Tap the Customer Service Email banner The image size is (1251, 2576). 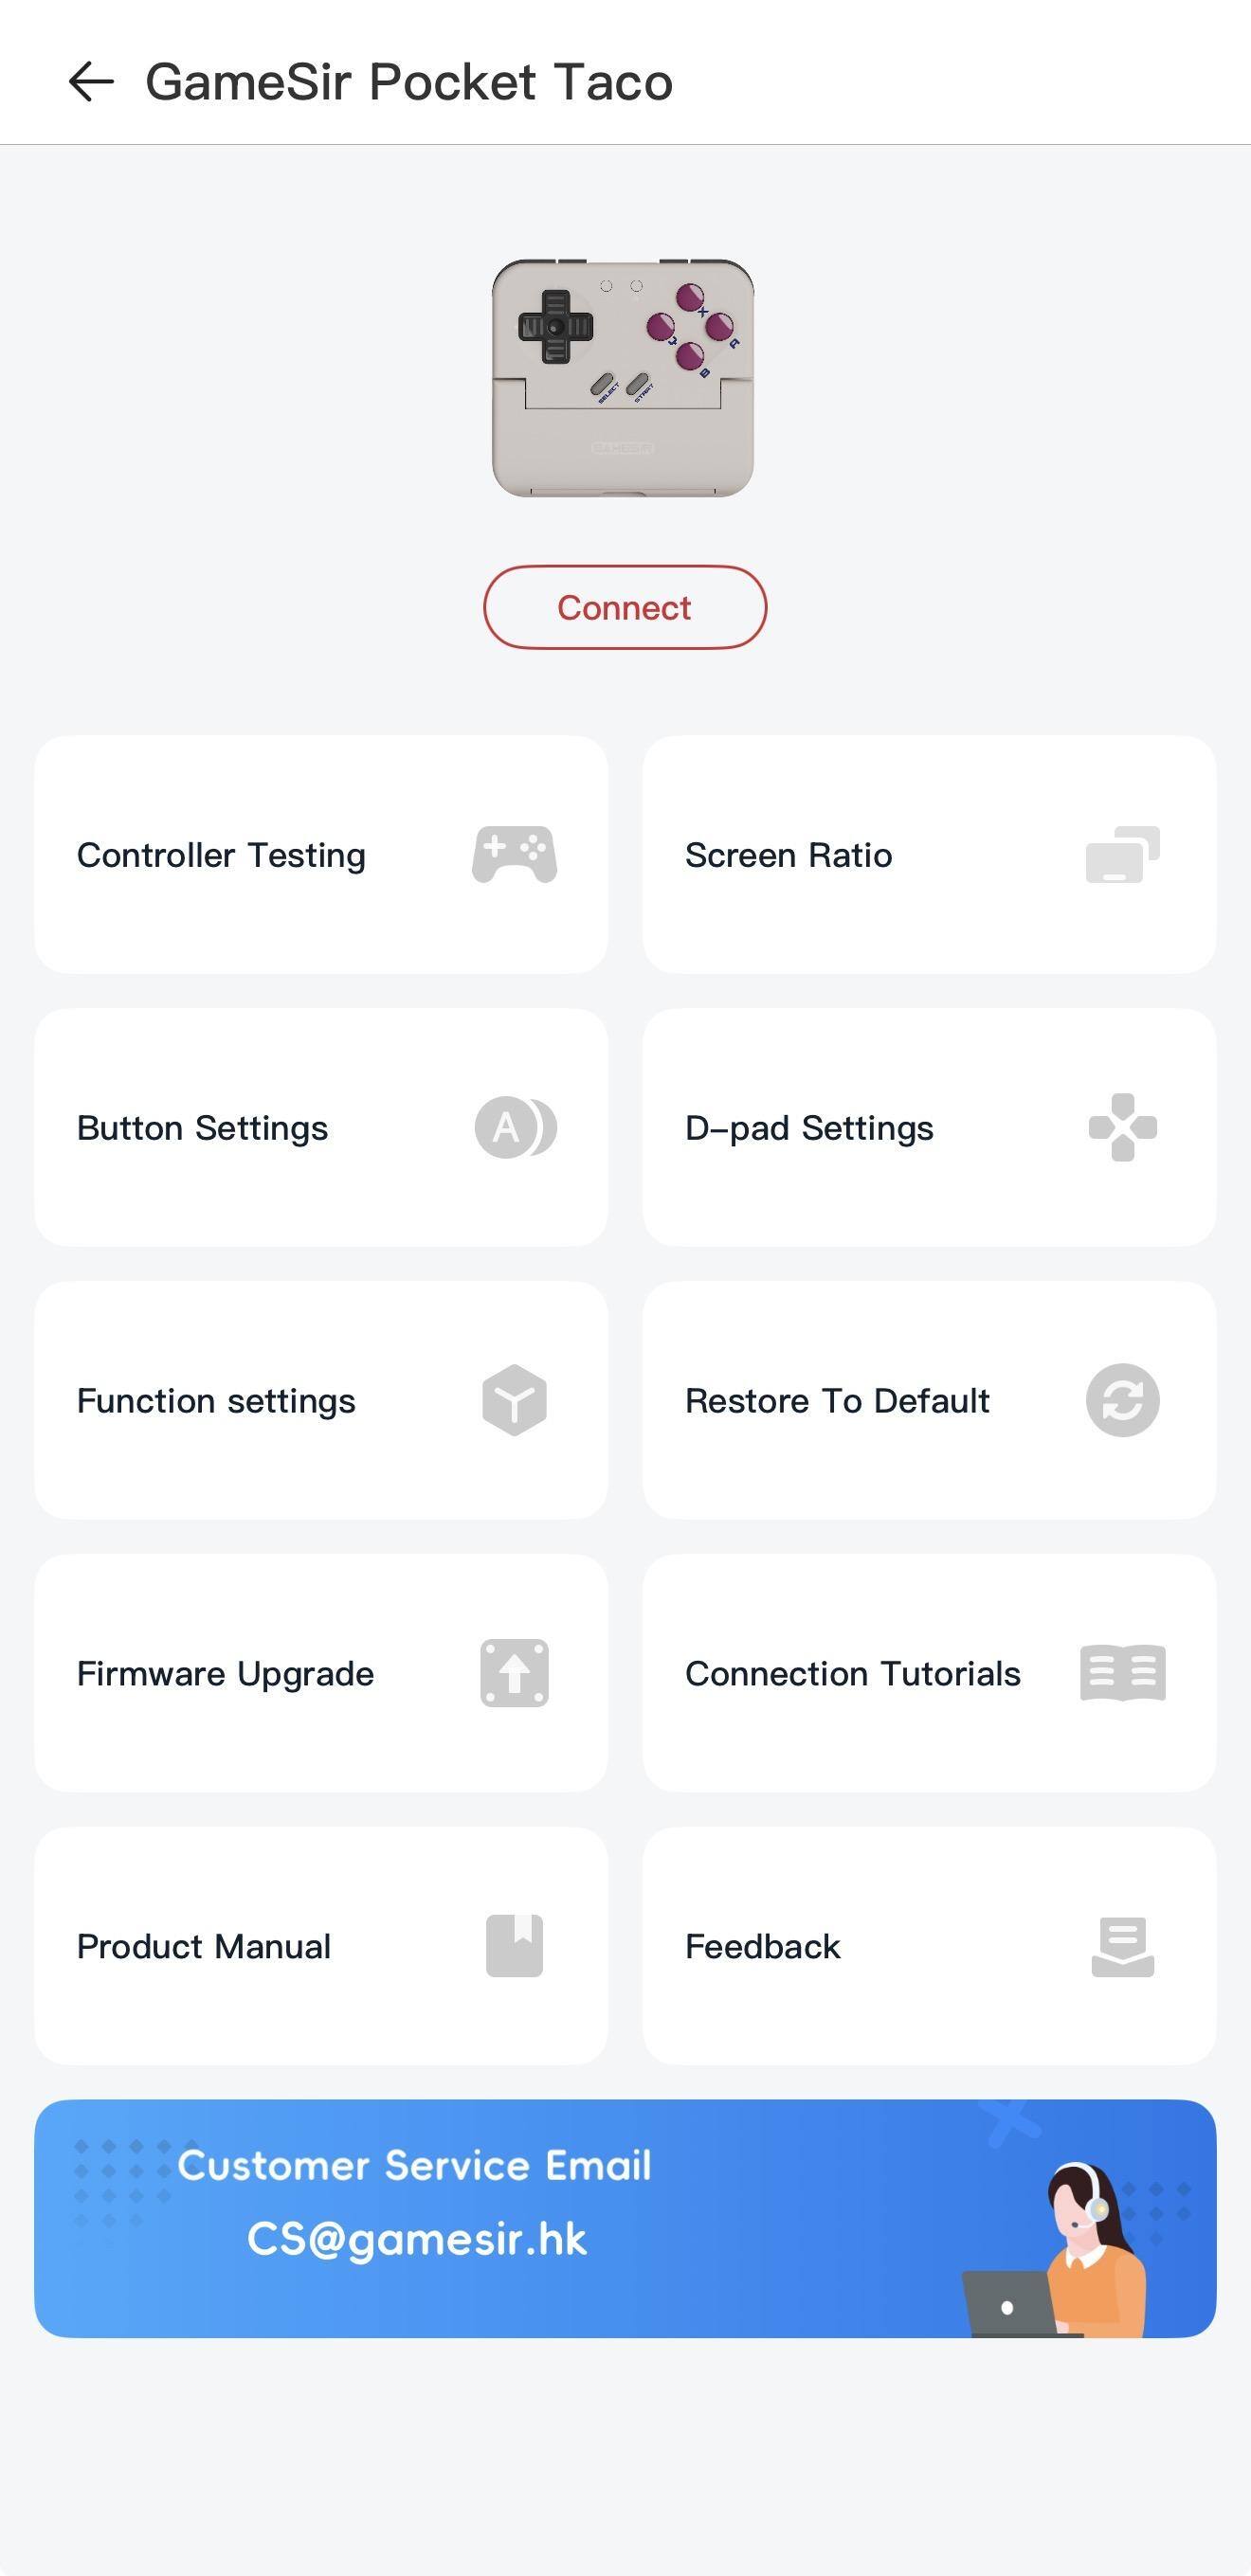coord(625,2218)
